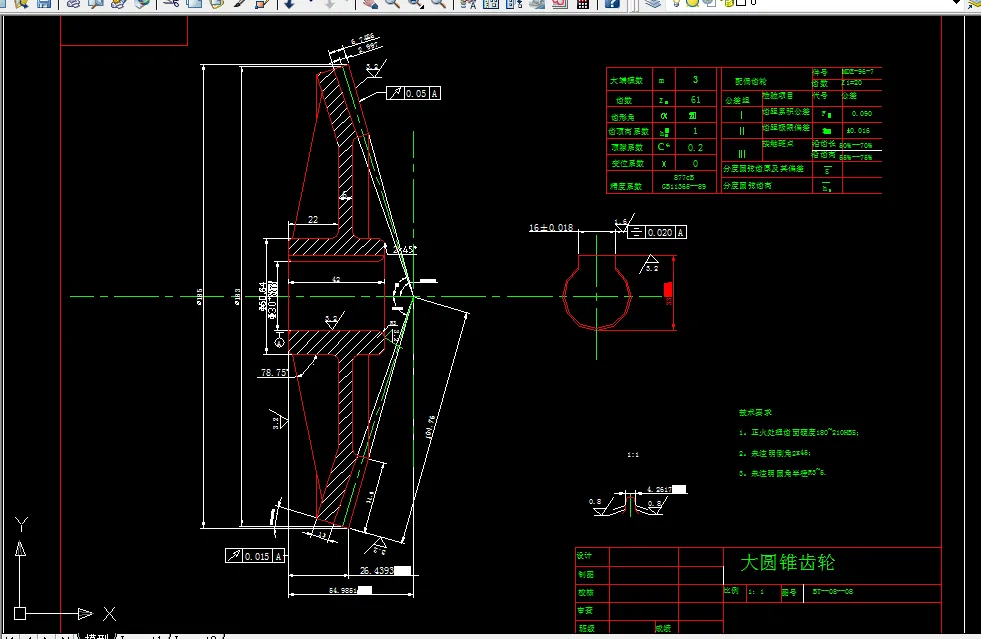The height and width of the screenshot is (639, 981).
Task: Toggle layer 0 freeze sun icon
Action: (692, 3)
